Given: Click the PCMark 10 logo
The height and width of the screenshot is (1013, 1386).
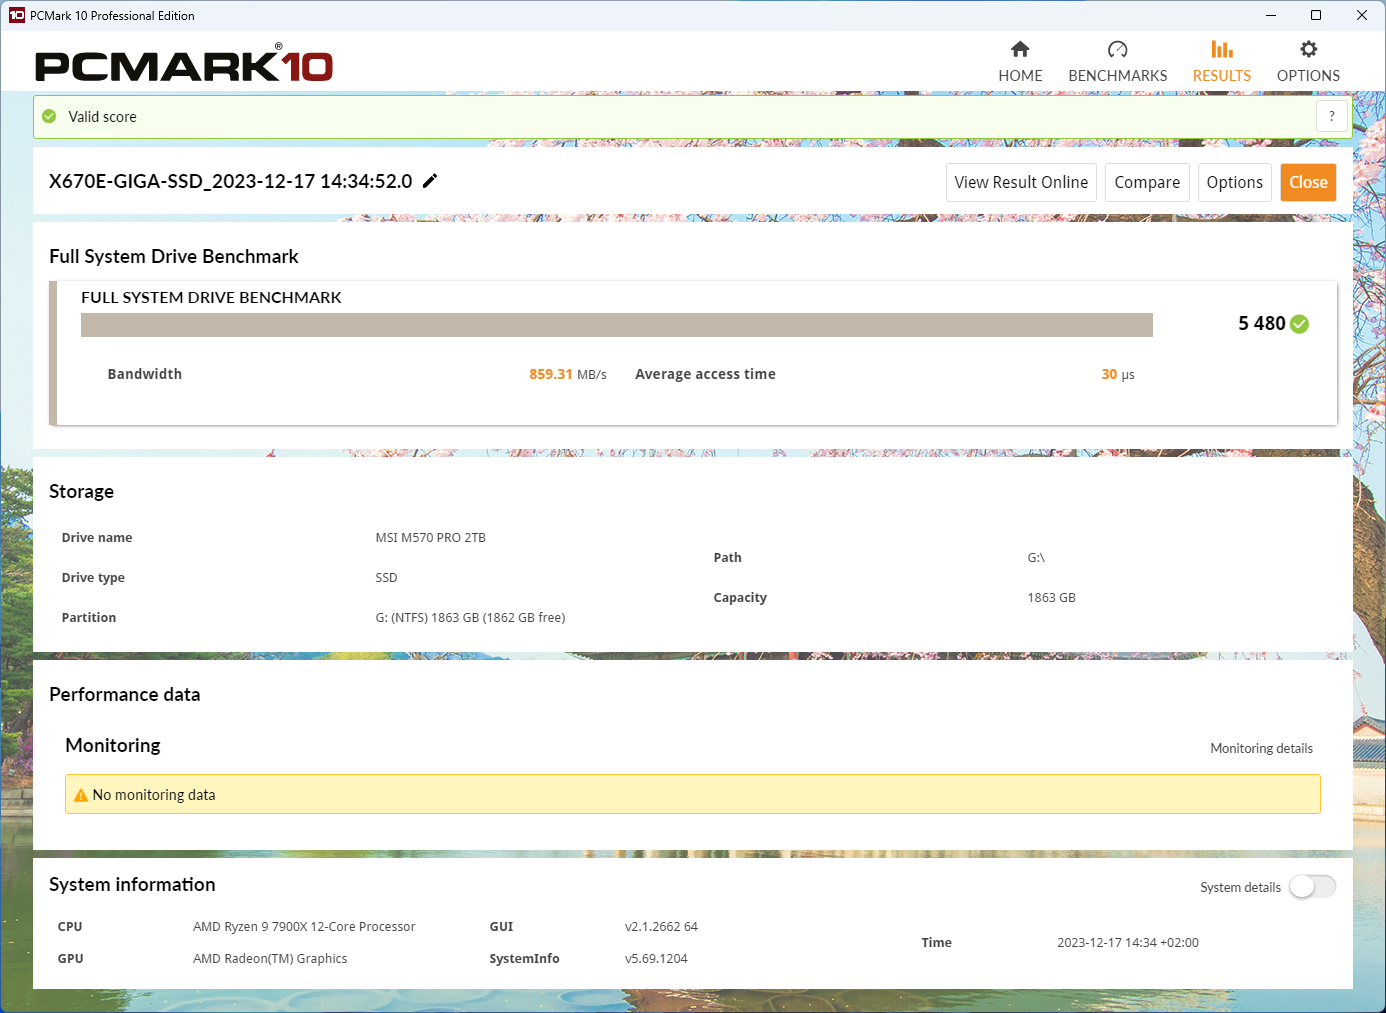Looking at the screenshot, I should point(184,64).
